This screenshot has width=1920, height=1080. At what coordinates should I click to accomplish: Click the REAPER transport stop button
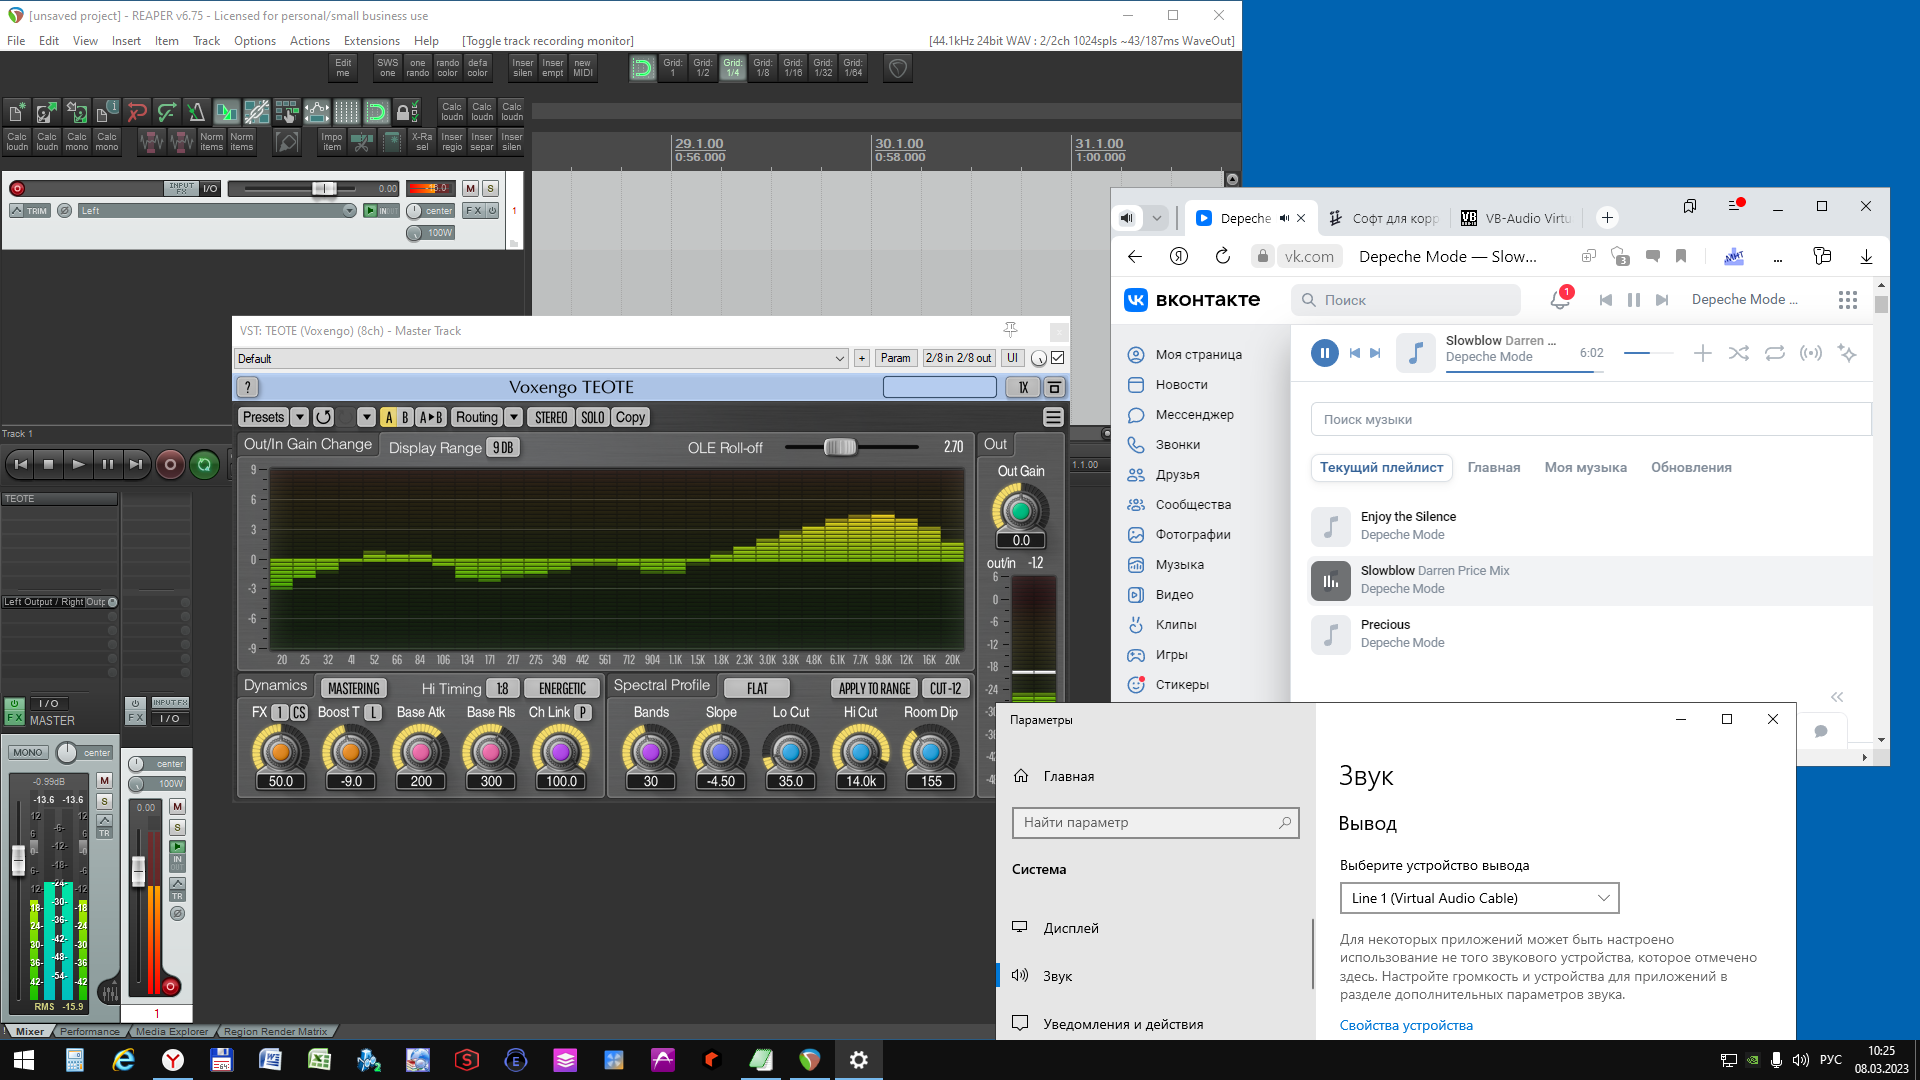point(48,464)
